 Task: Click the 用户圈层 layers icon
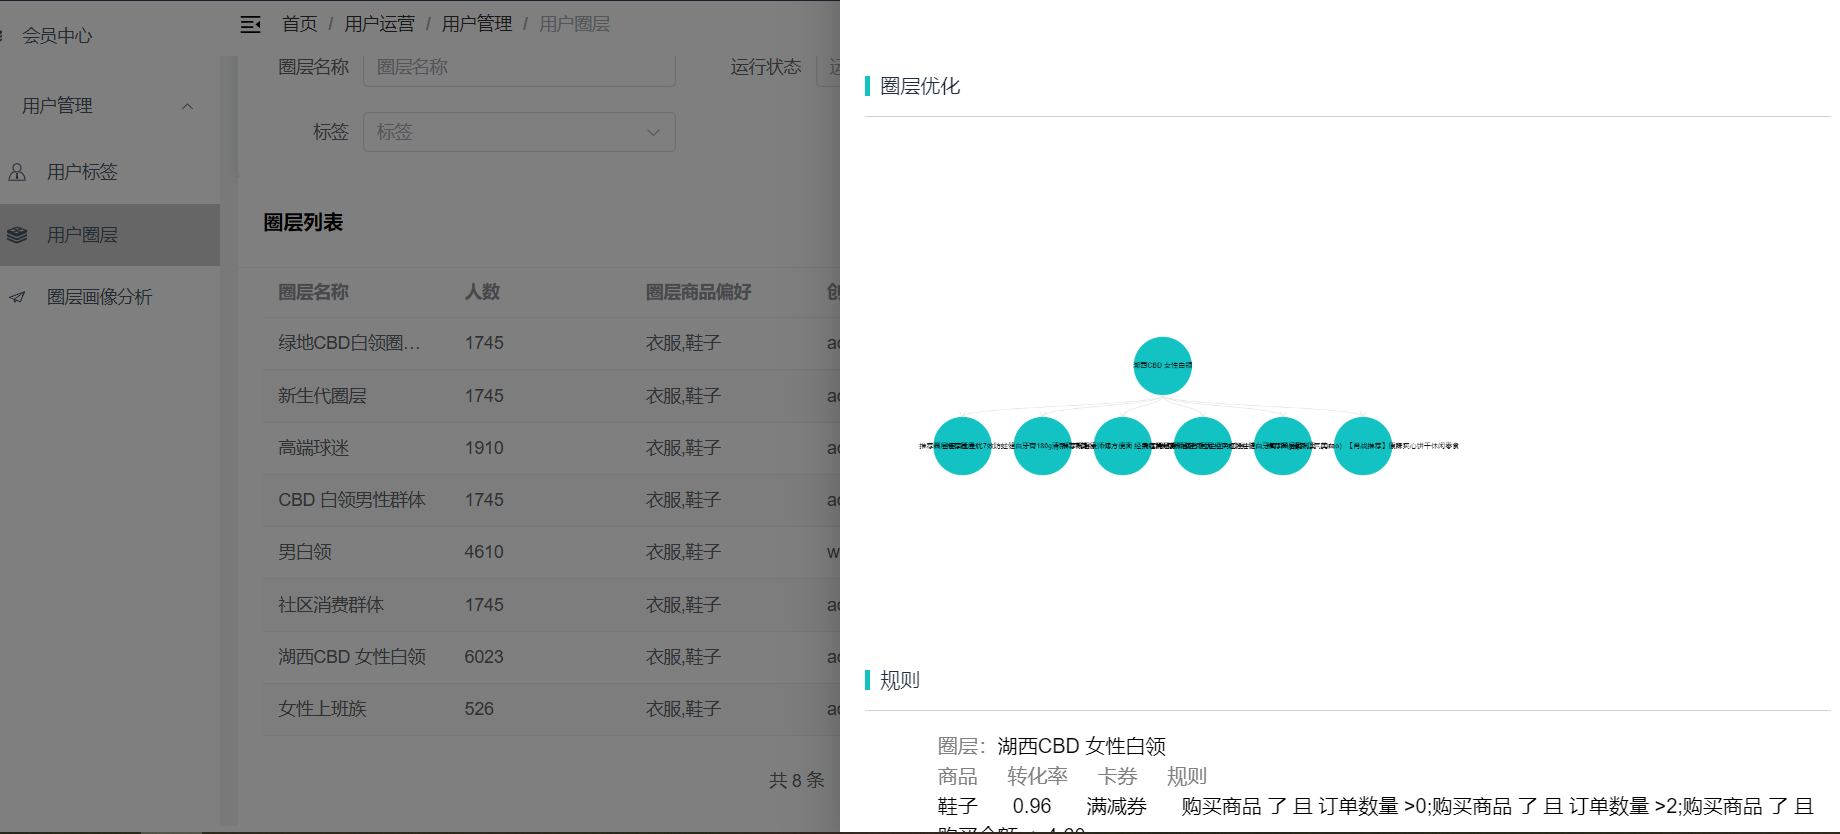tap(17, 235)
